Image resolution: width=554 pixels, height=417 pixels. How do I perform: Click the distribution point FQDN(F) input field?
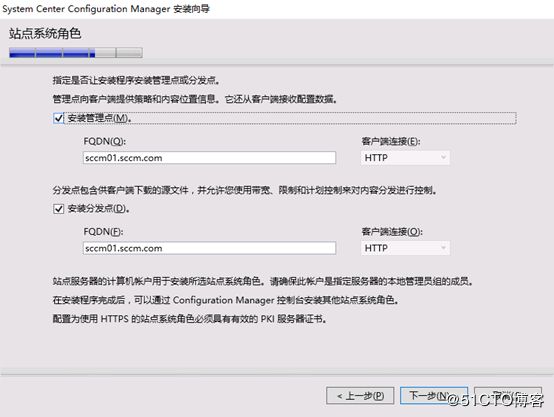click(x=210, y=248)
